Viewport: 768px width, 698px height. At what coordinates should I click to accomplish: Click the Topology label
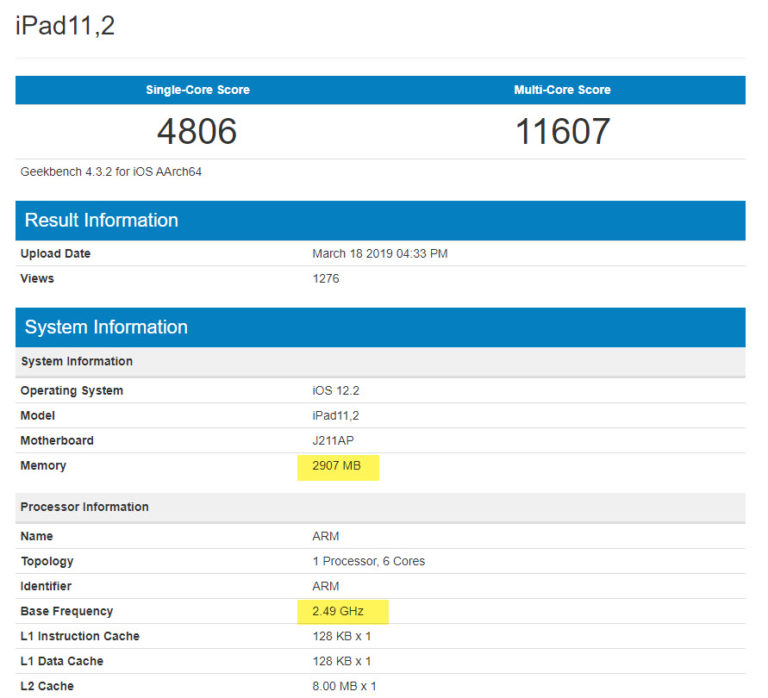[47, 561]
